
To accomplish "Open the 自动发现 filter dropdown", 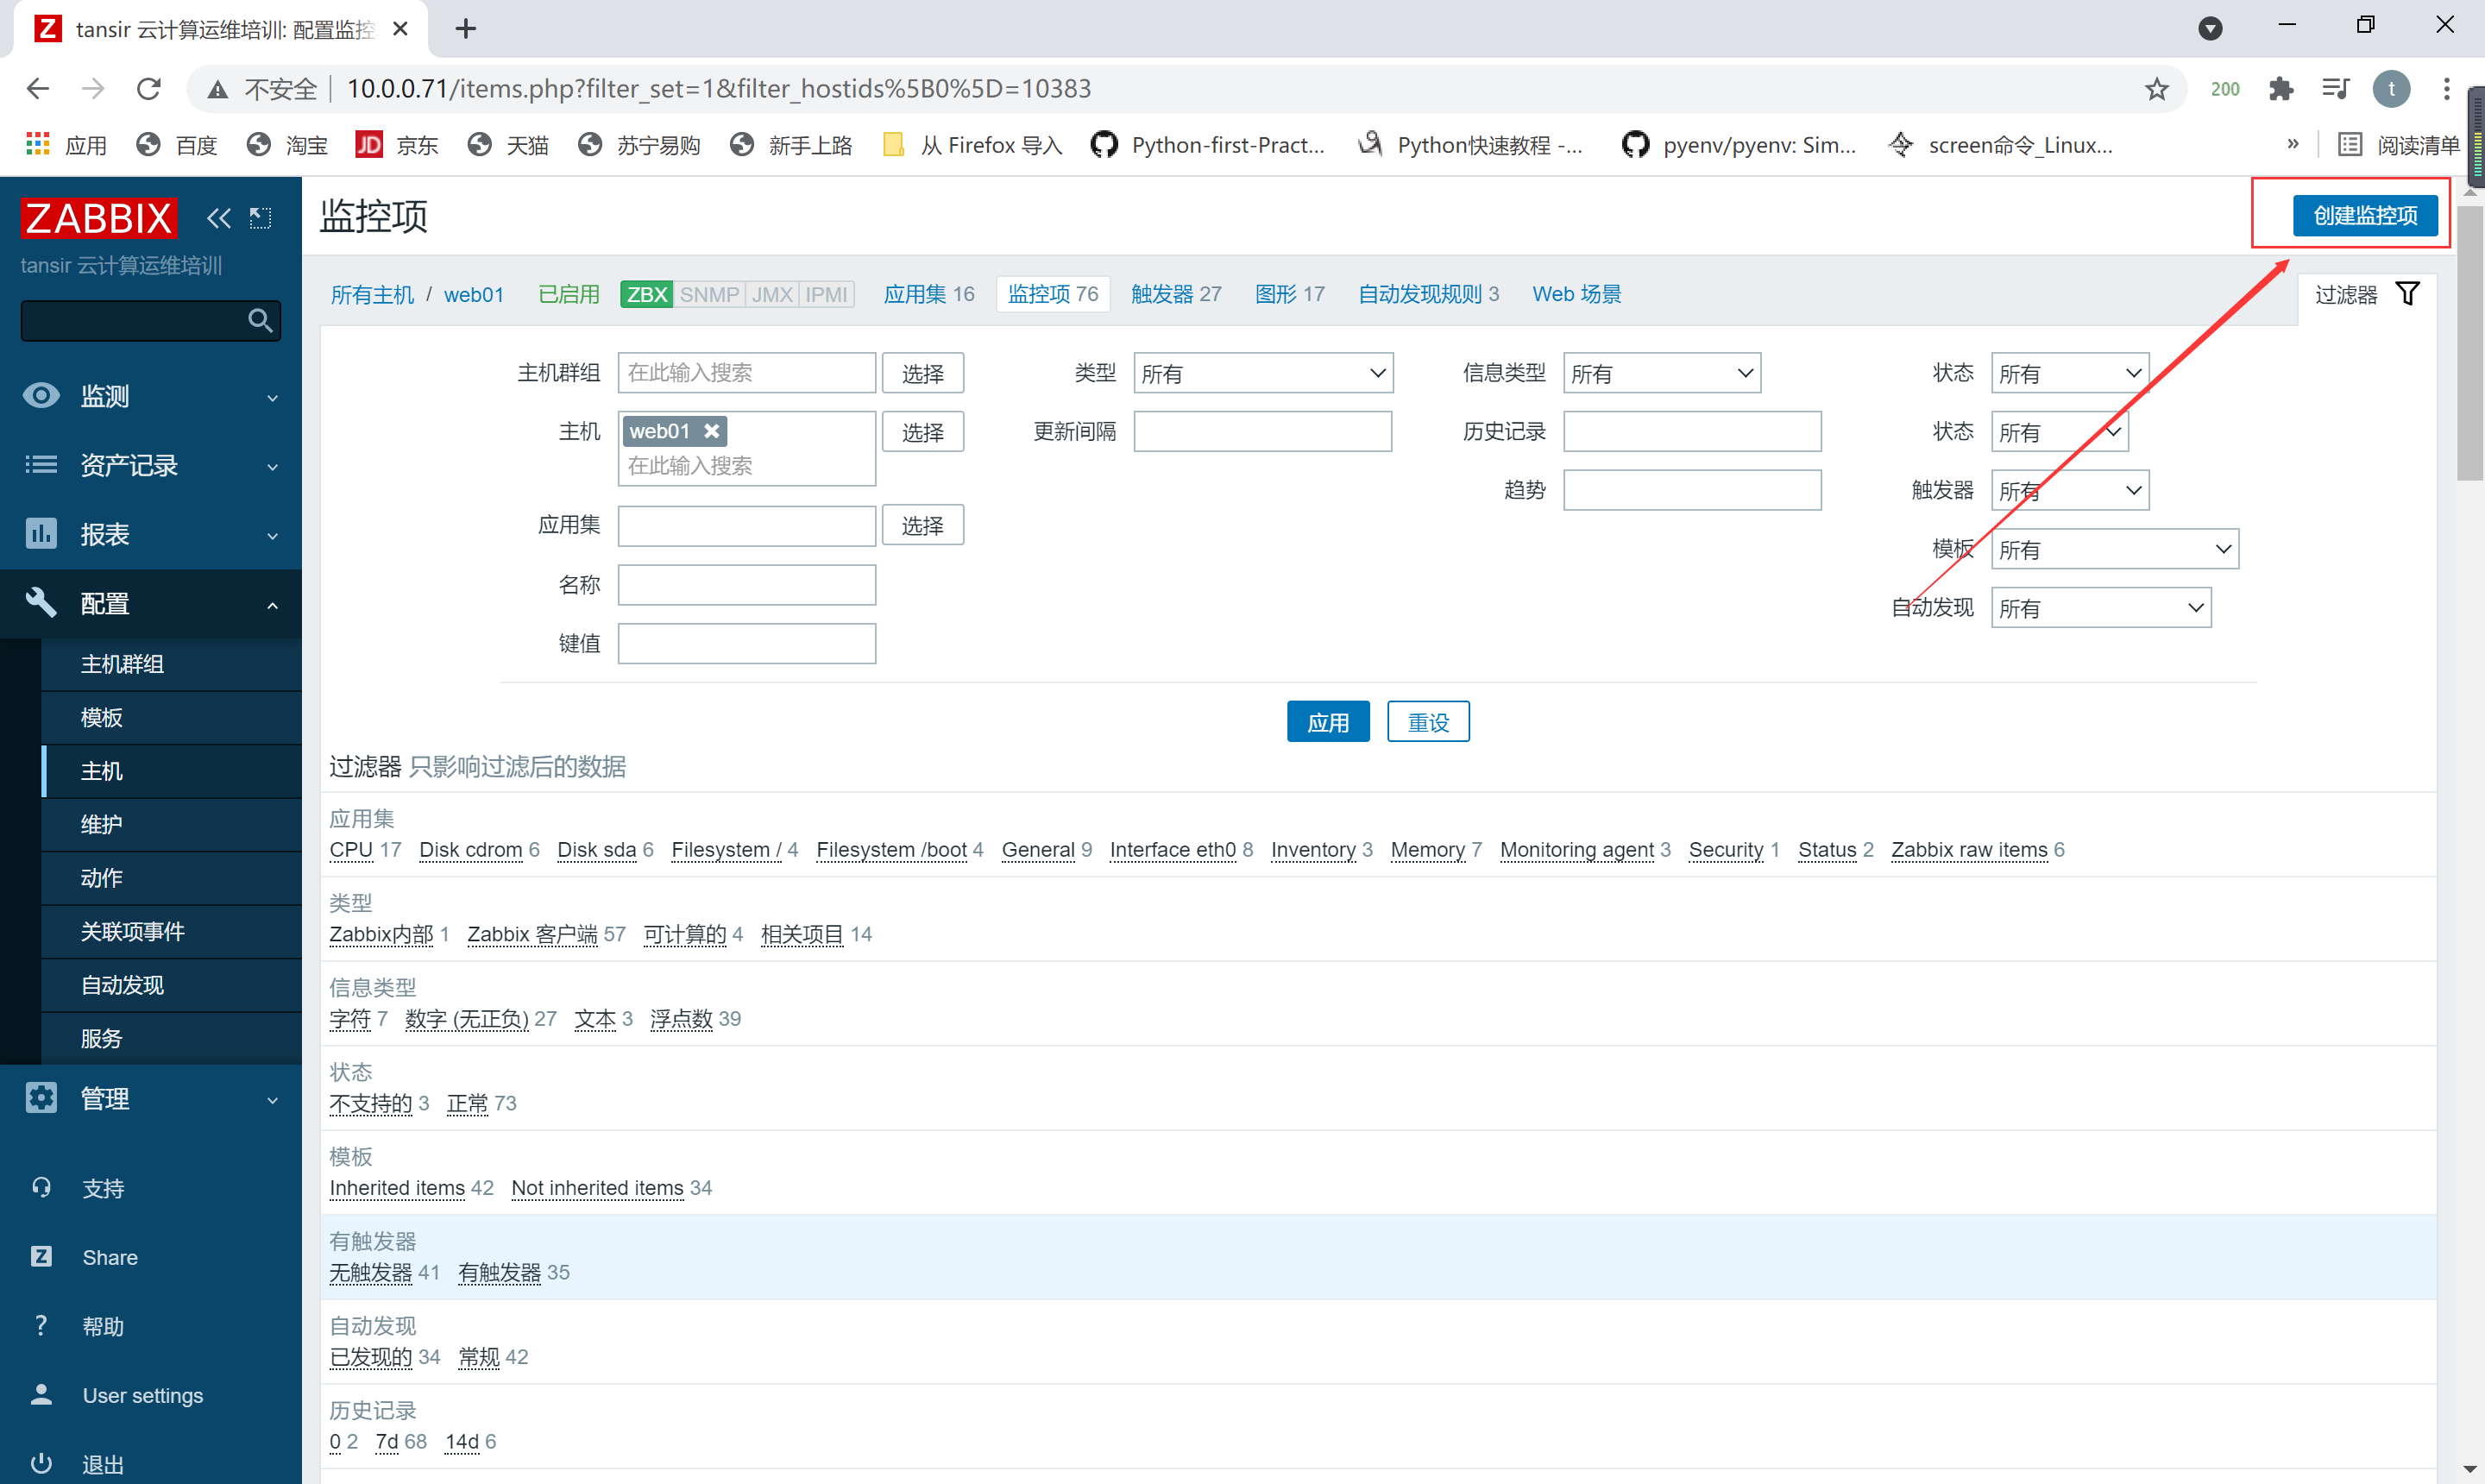I will (x=2101, y=608).
